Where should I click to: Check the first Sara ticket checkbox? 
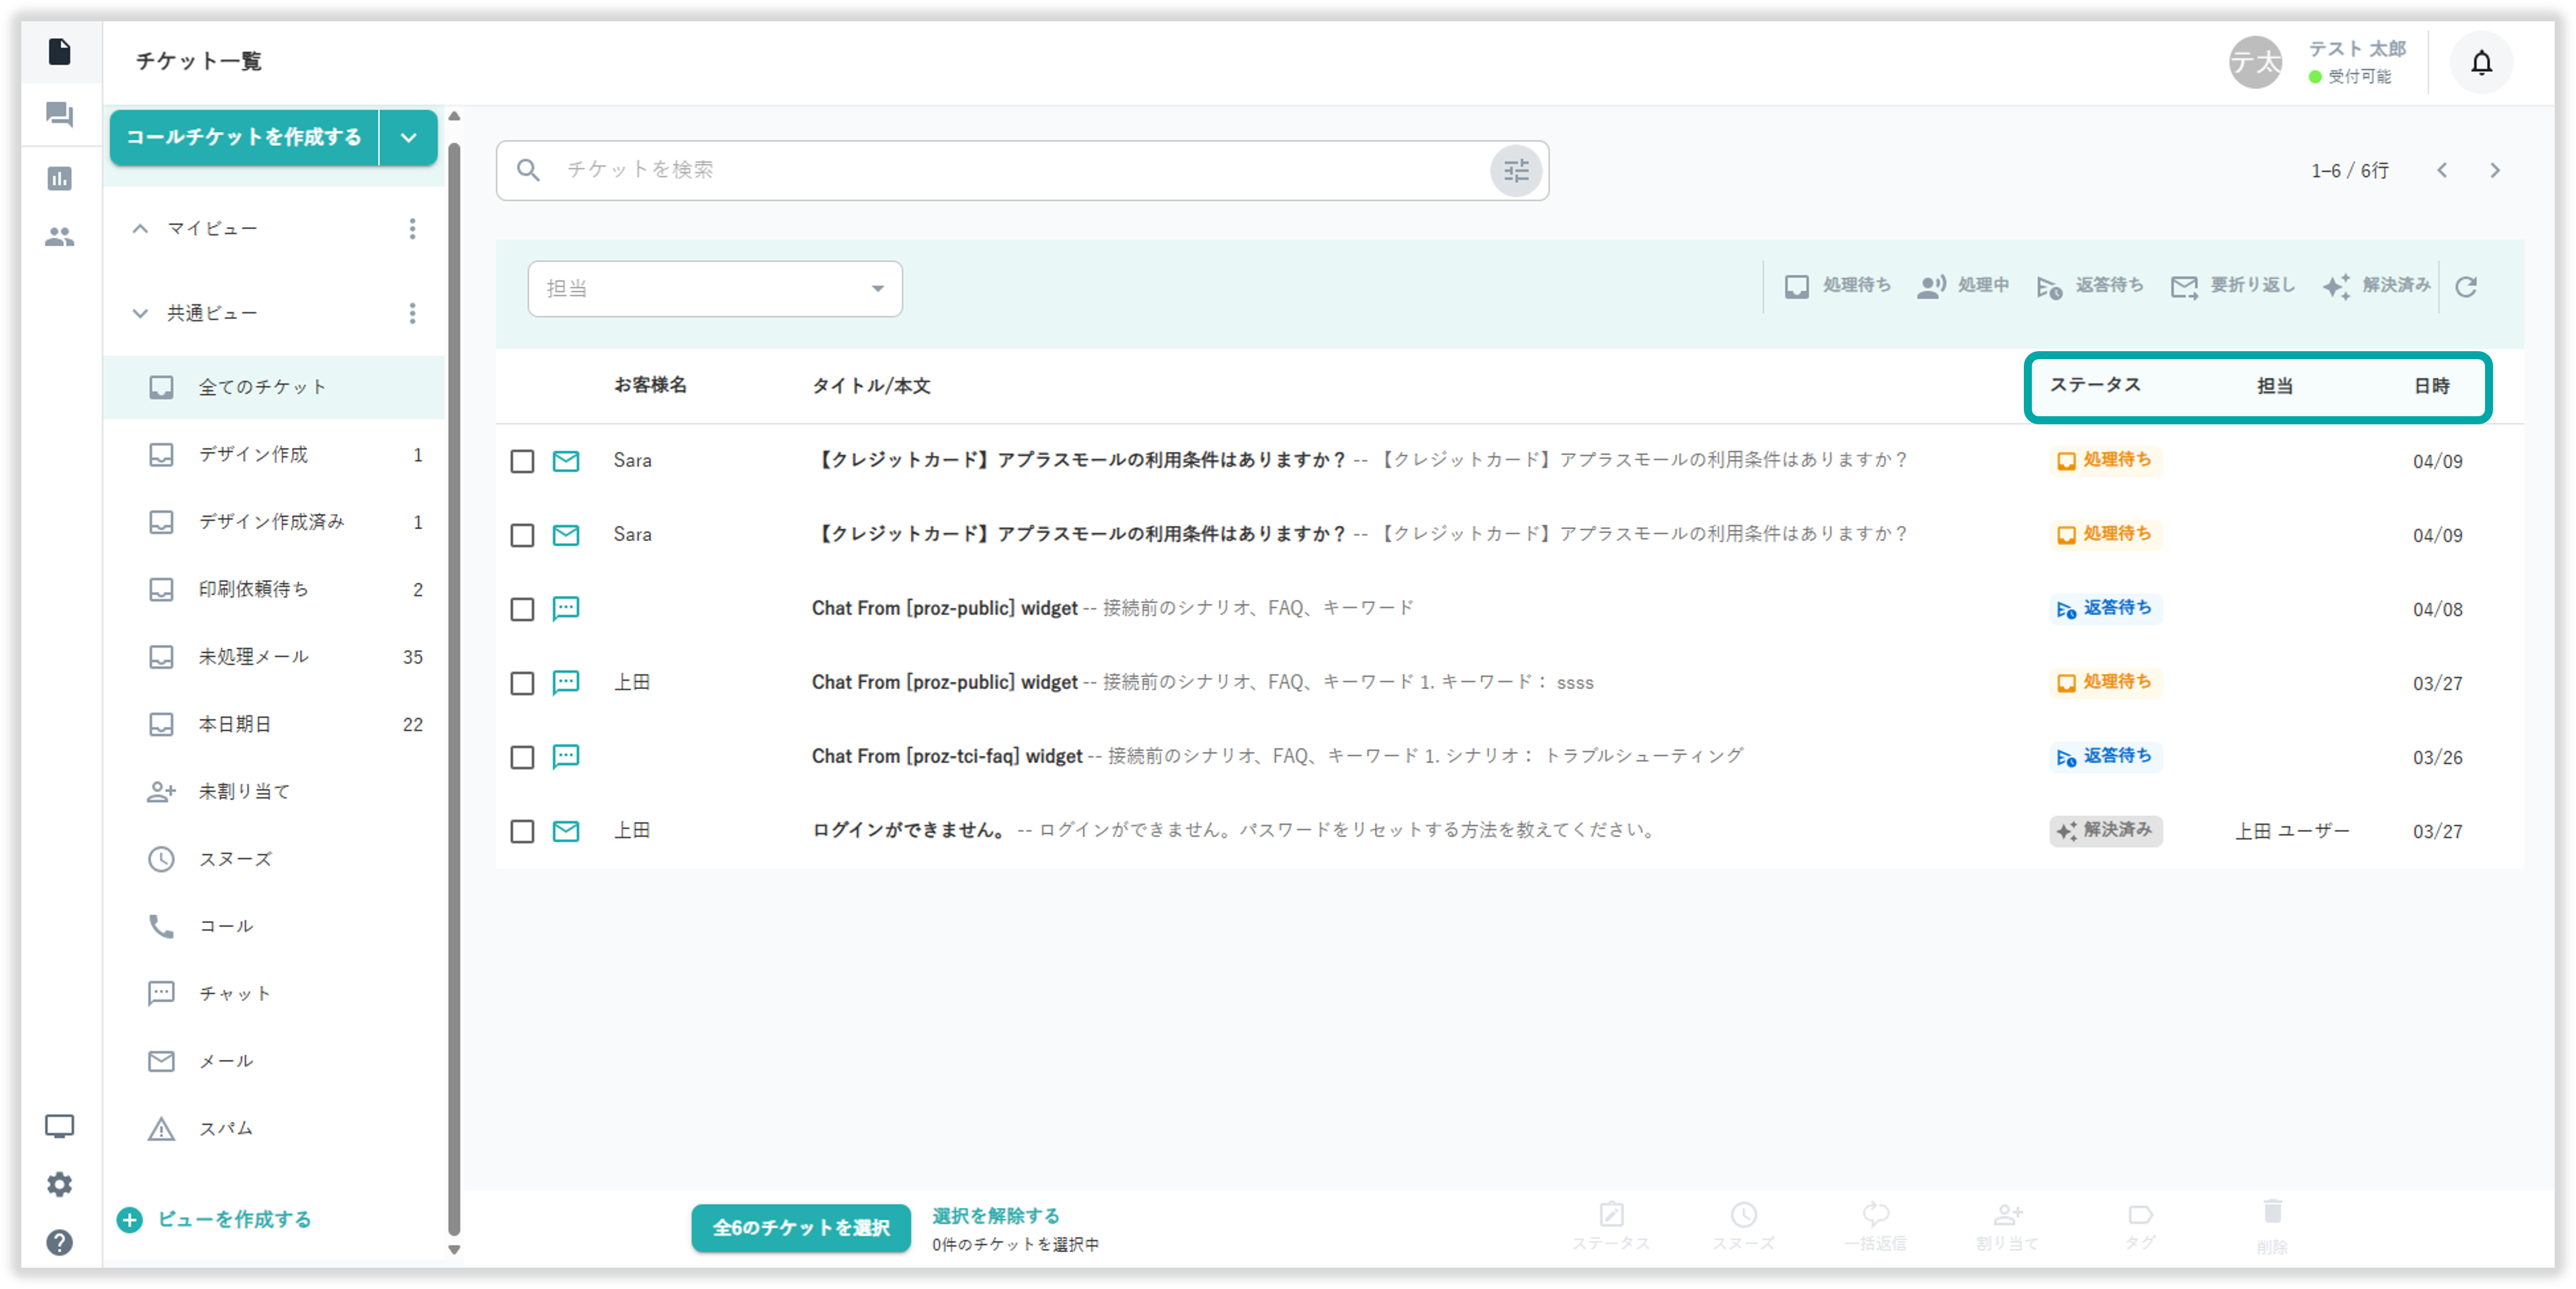pos(522,461)
